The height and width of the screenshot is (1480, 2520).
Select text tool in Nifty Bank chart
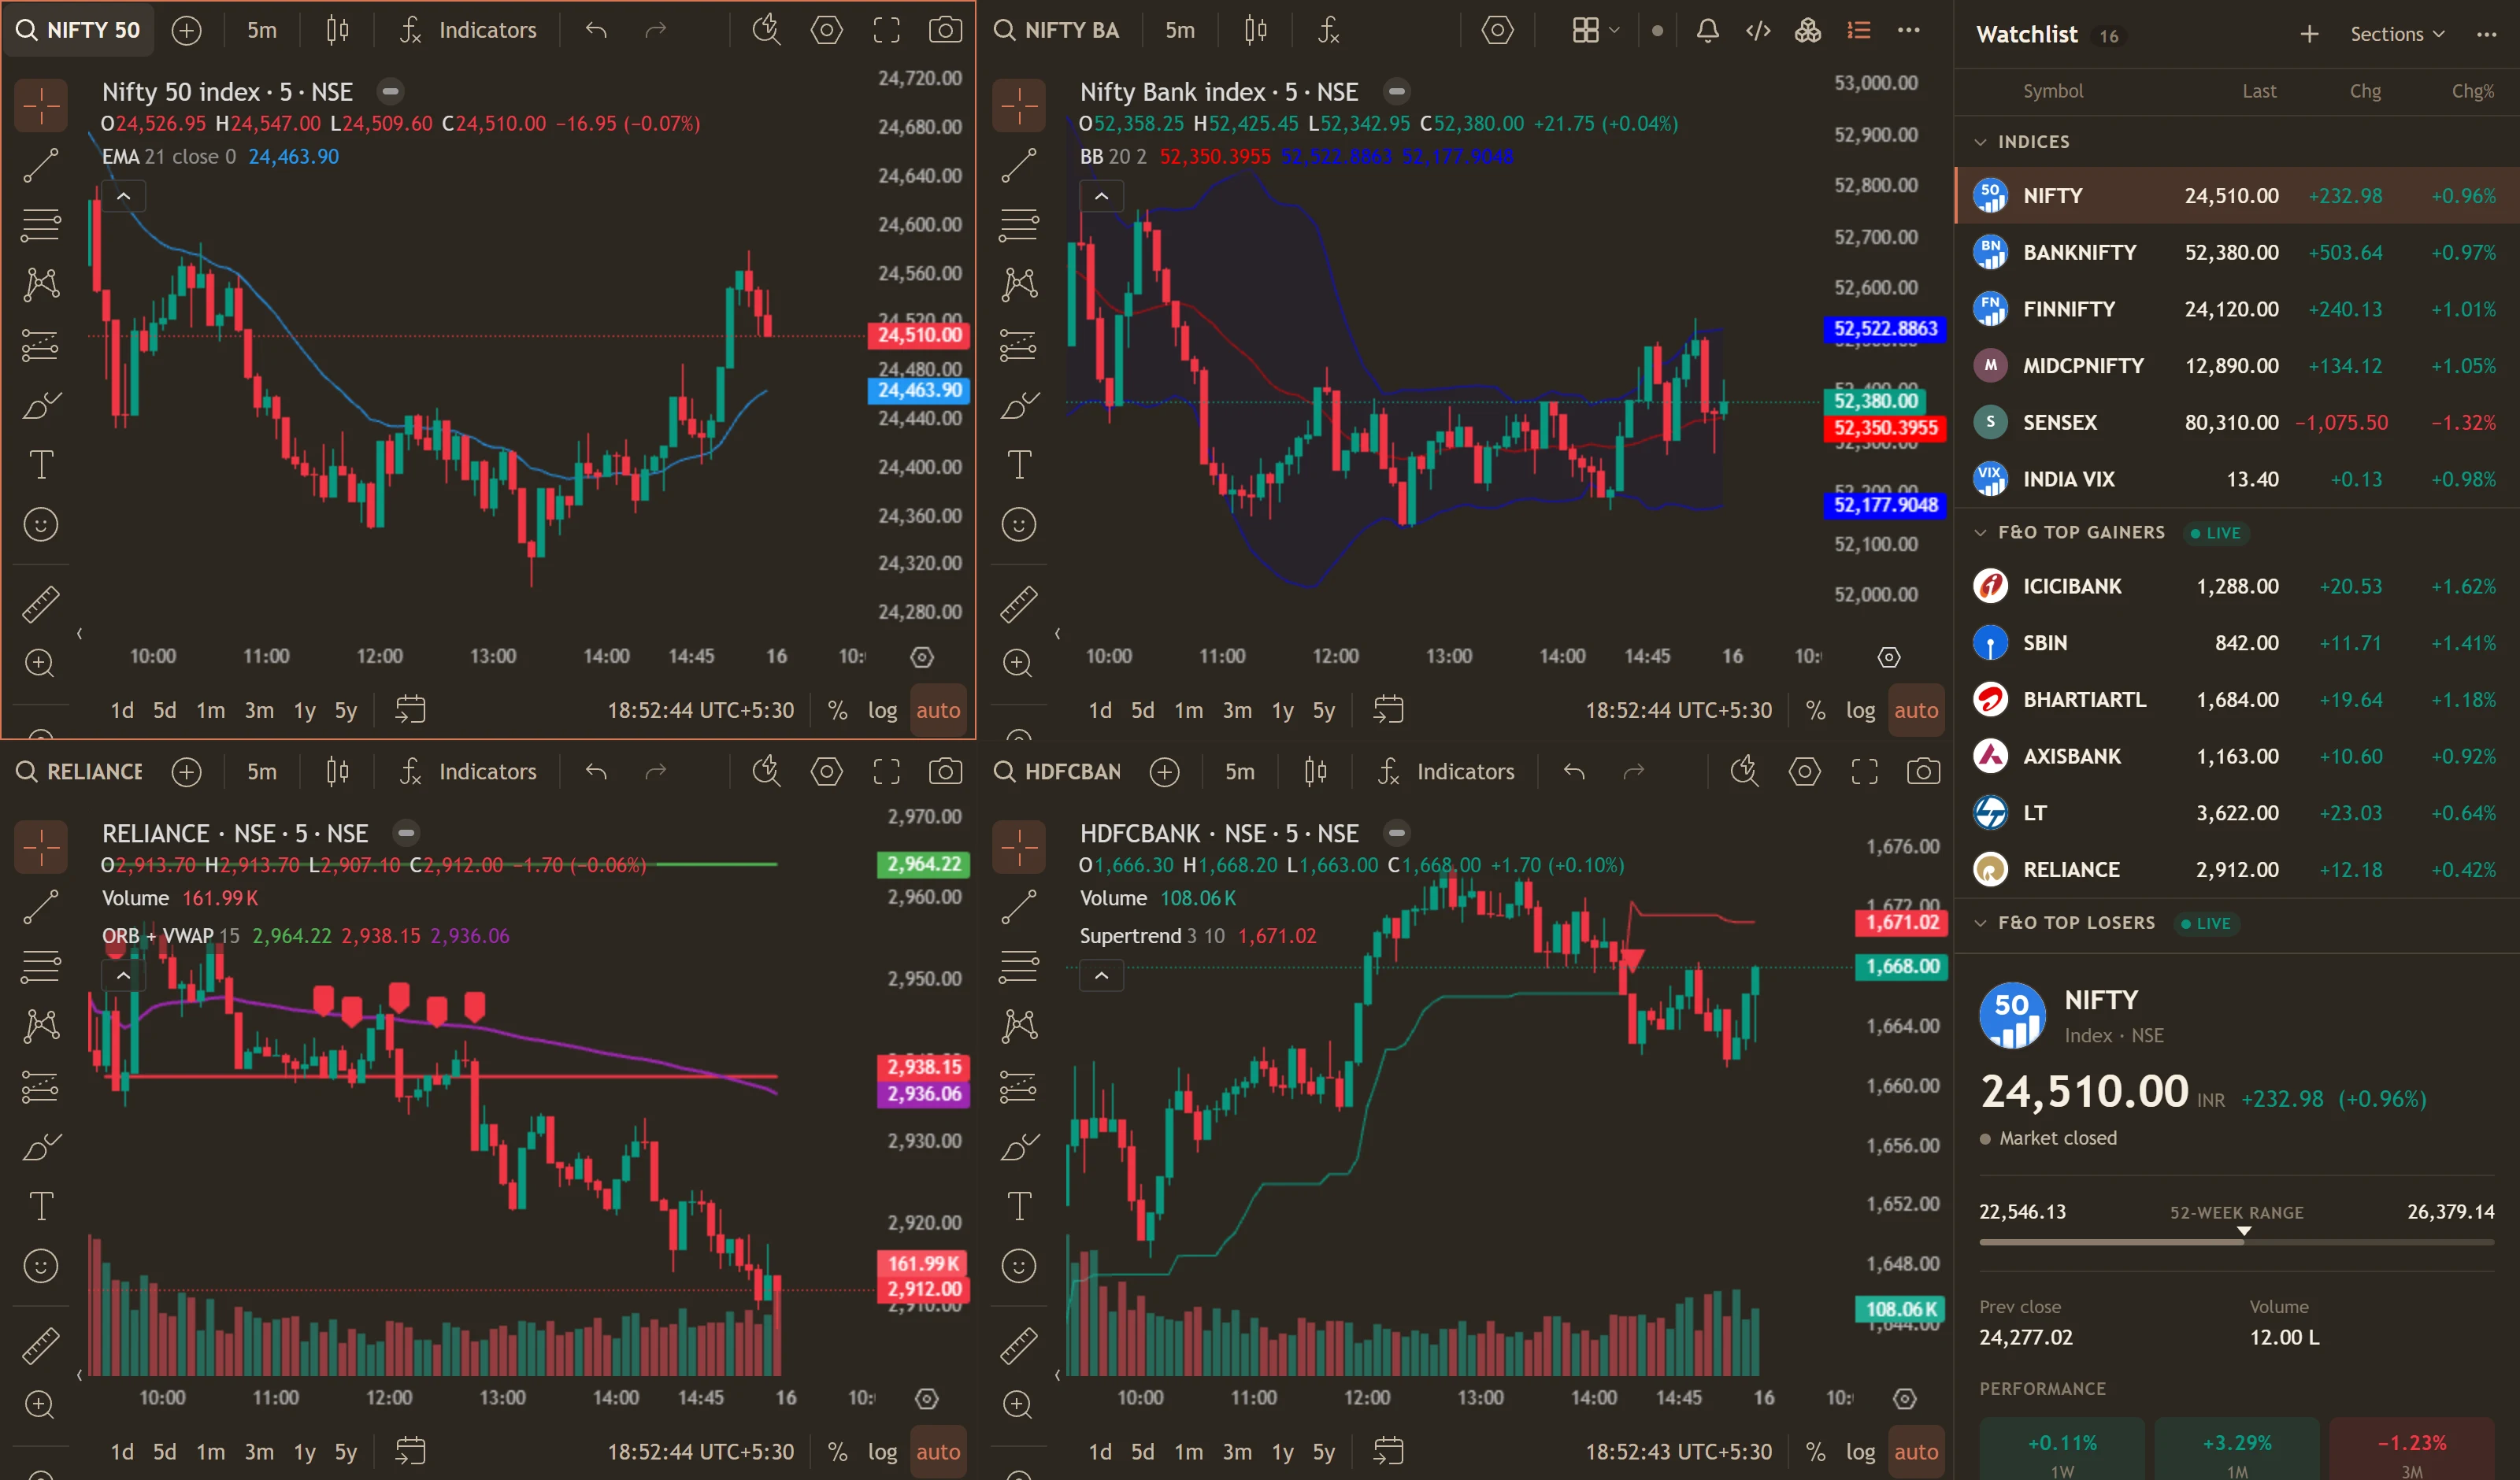coord(1019,465)
